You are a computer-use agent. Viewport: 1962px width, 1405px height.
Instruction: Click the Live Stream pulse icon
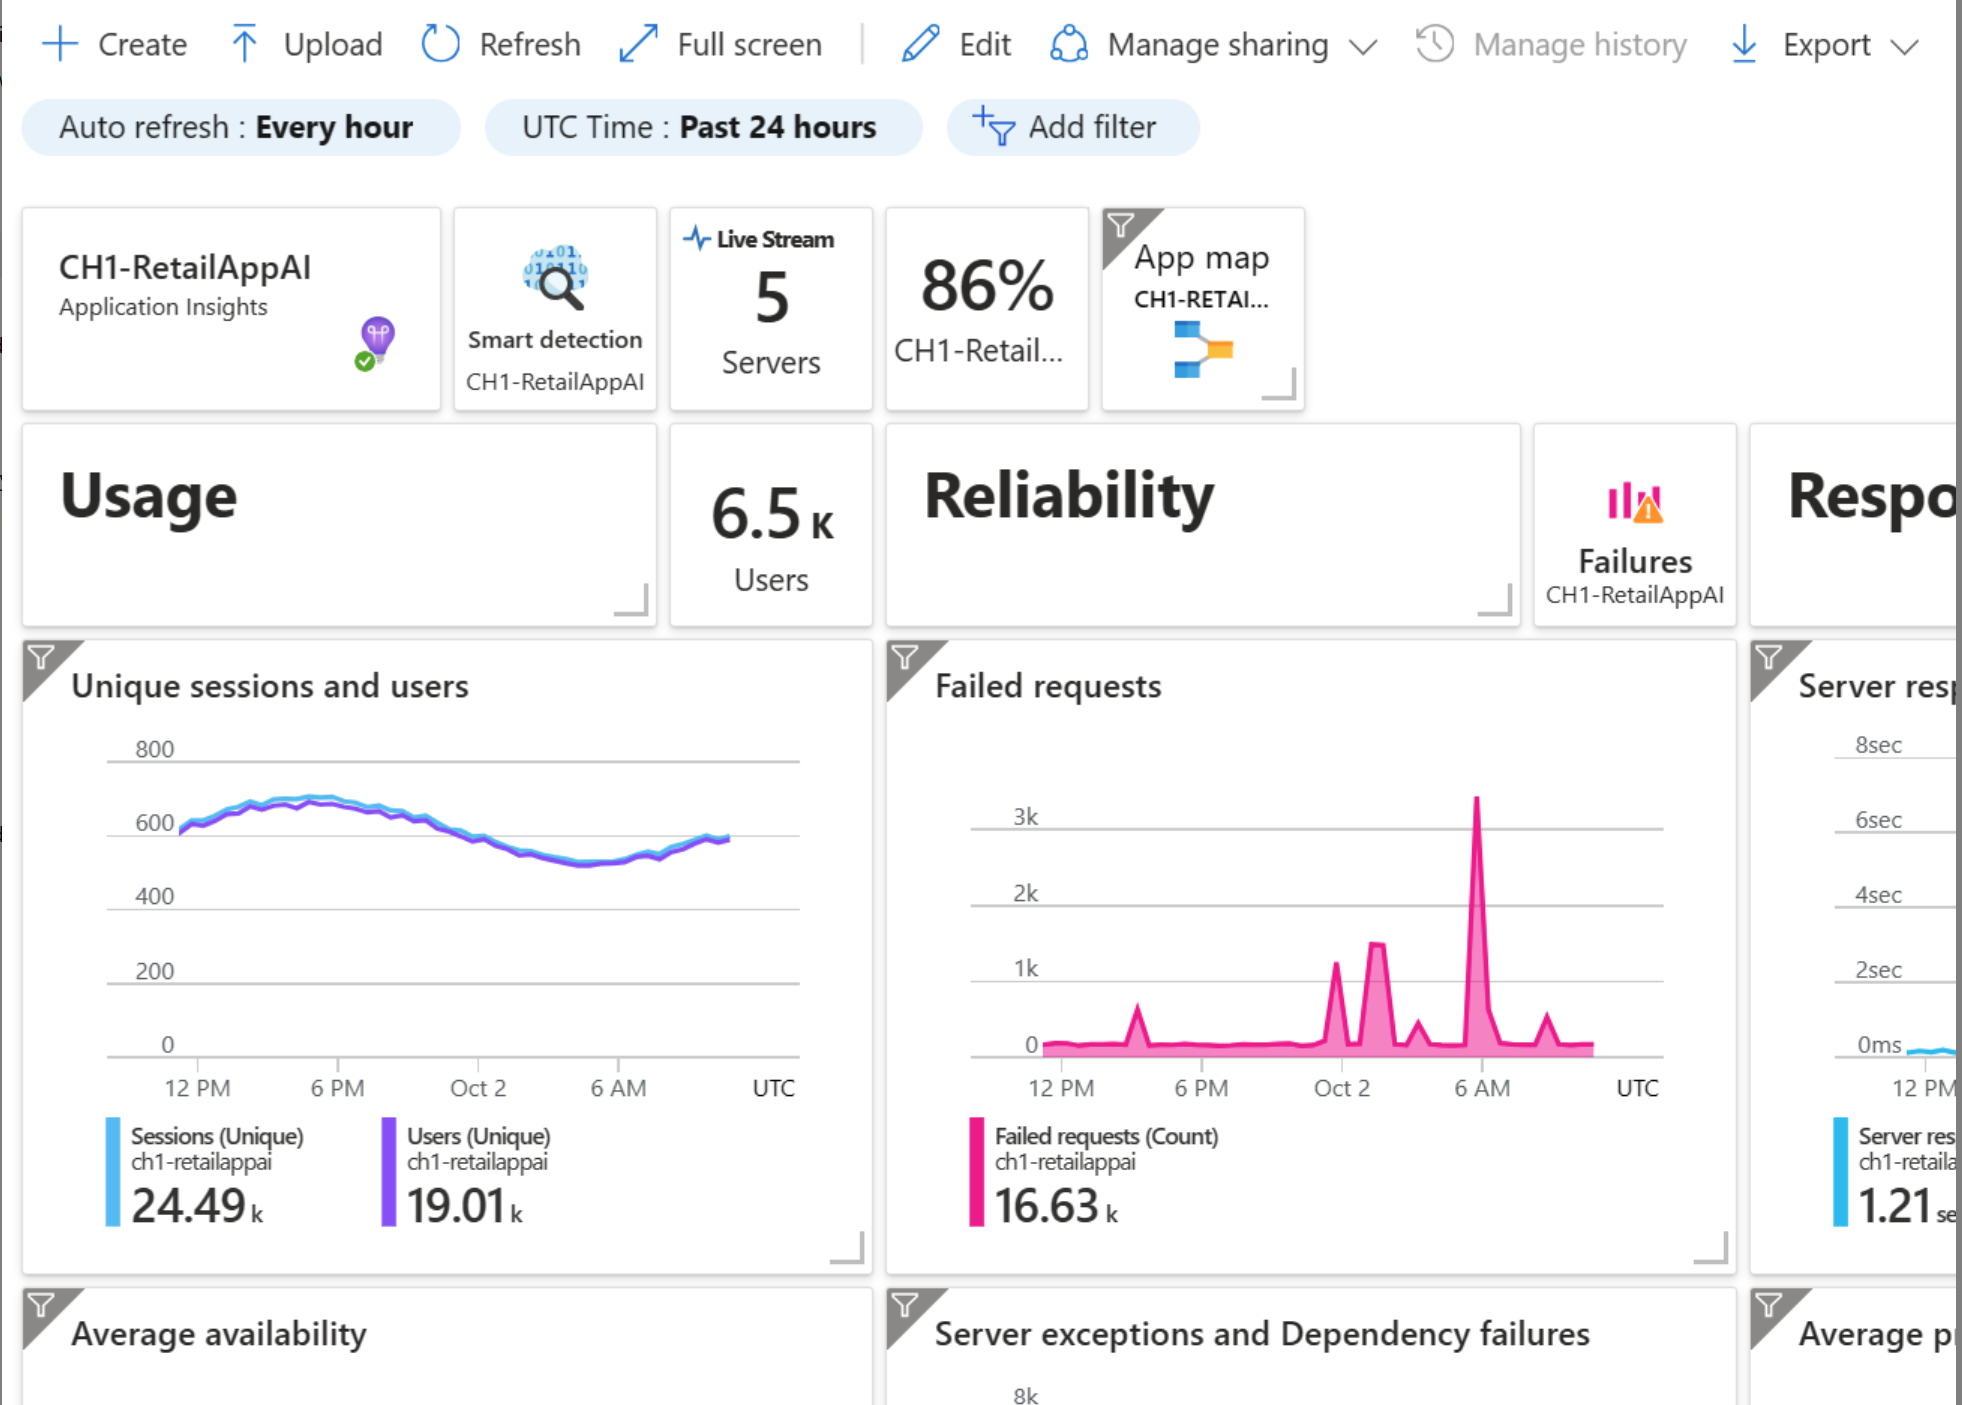tap(697, 239)
